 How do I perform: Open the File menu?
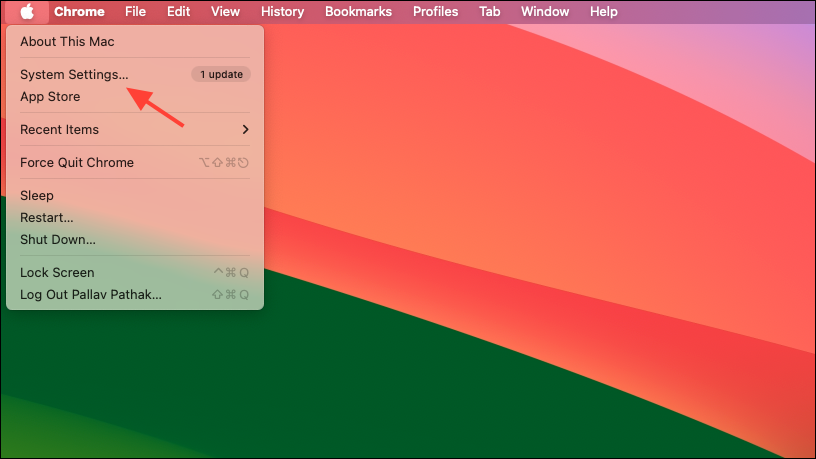[x=135, y=11]
